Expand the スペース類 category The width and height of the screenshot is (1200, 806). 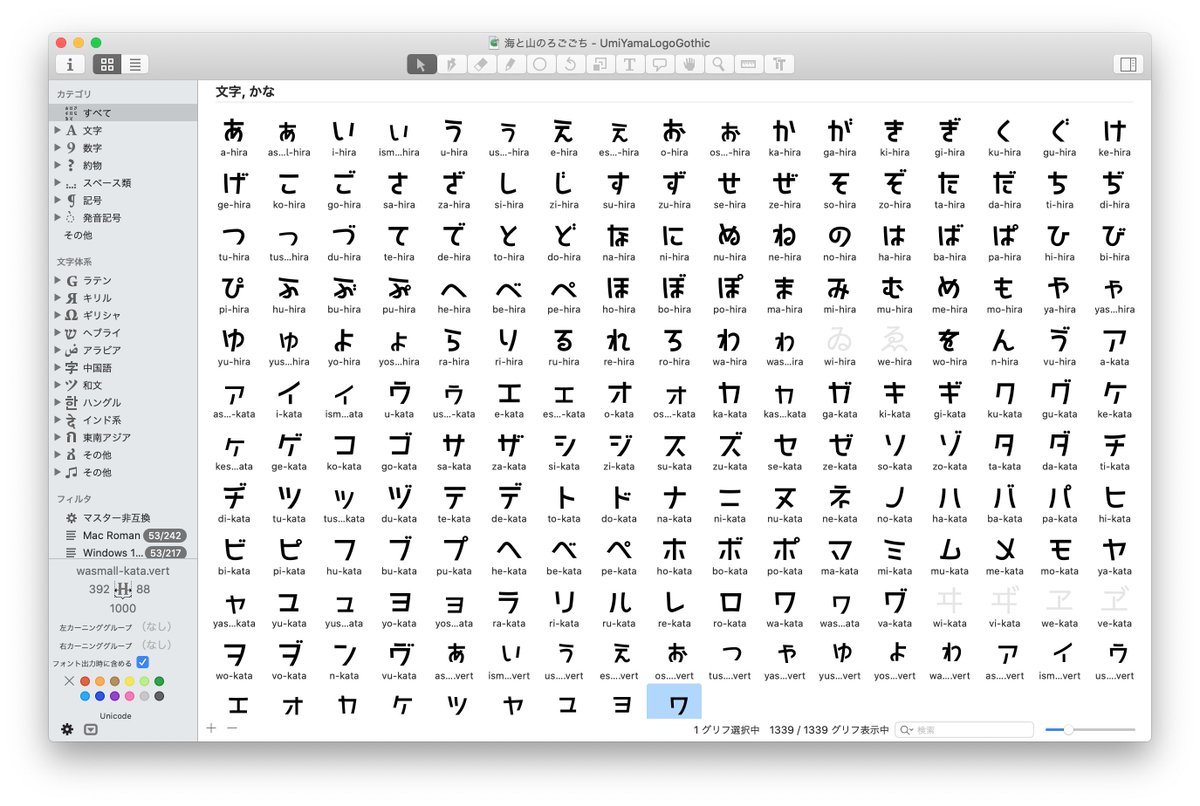[x=57, y=183]
